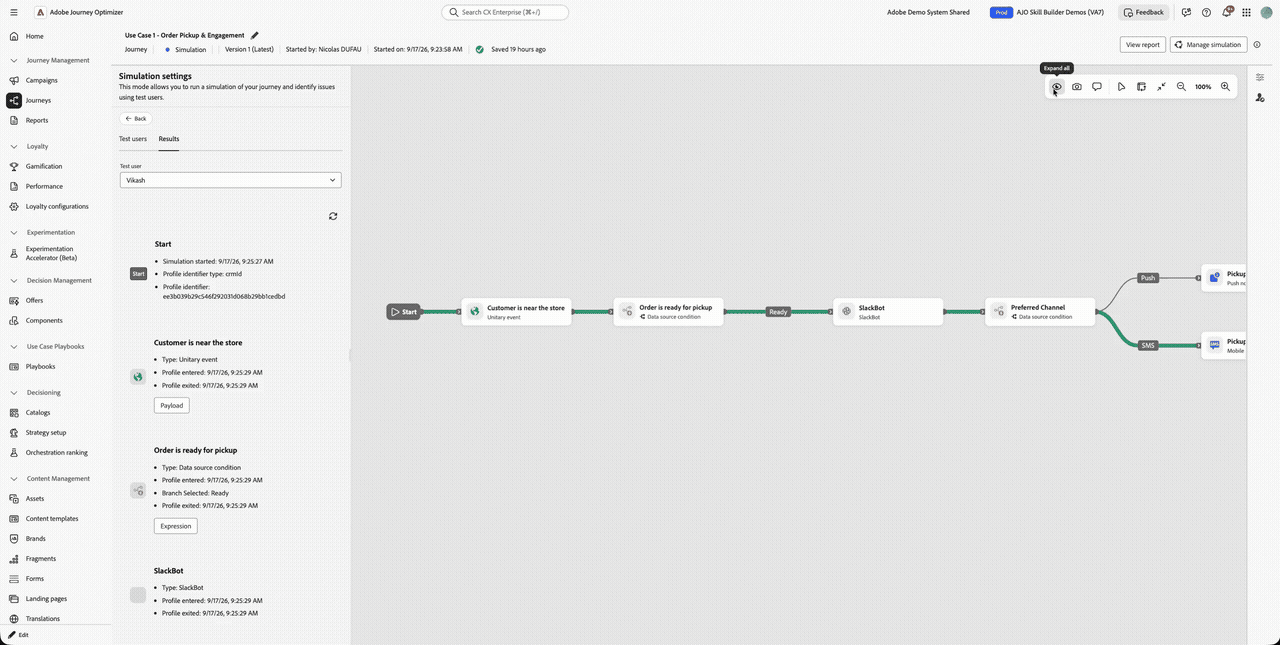Select the pointer tool in canvas toolbar
1280x645 pixels.
(1121, 87)
